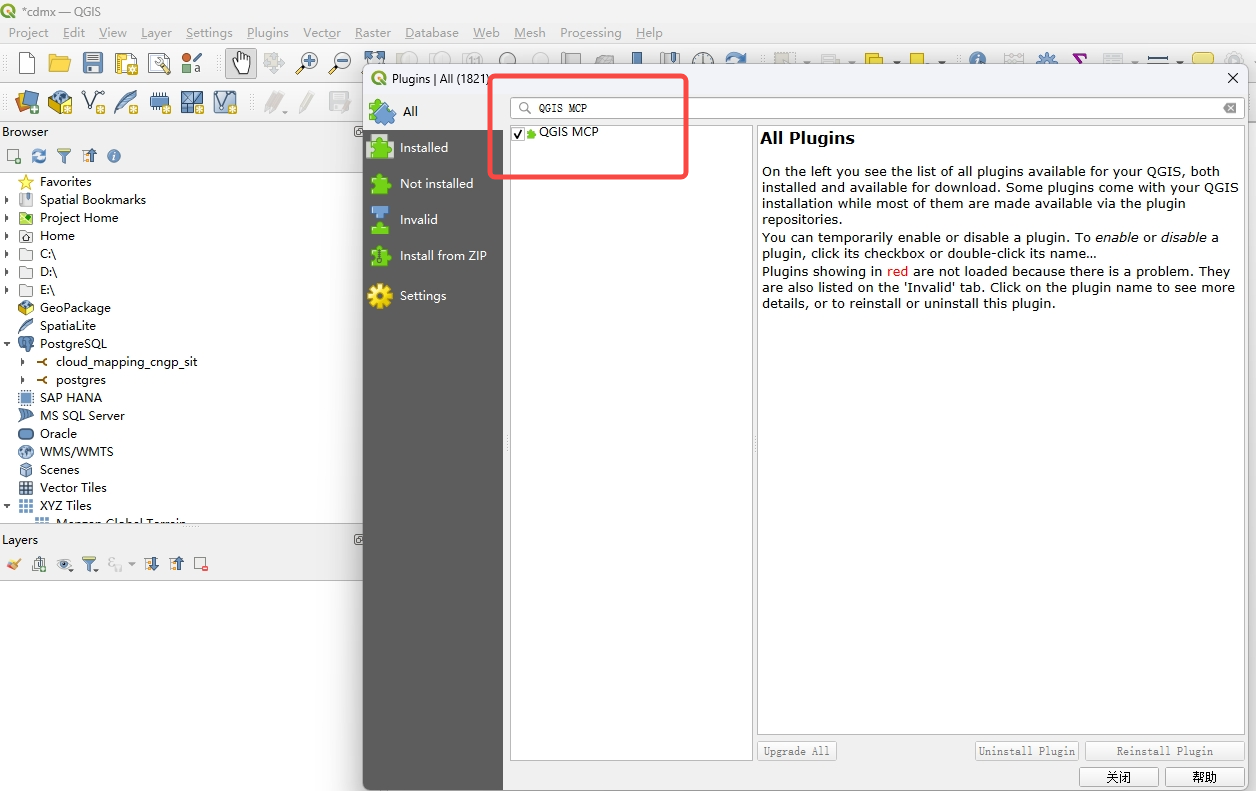
Task: Open the Project menu
Action: [29, 33]
